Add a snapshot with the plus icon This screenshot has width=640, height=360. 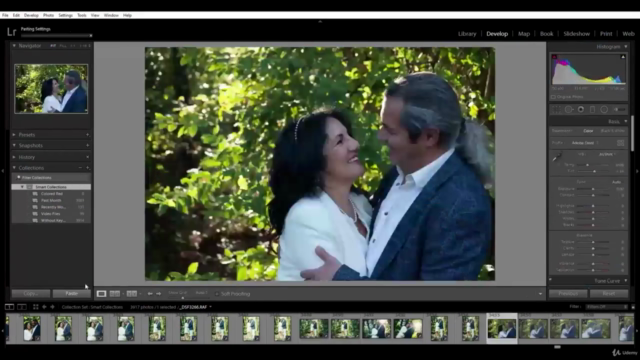[87, 145]
